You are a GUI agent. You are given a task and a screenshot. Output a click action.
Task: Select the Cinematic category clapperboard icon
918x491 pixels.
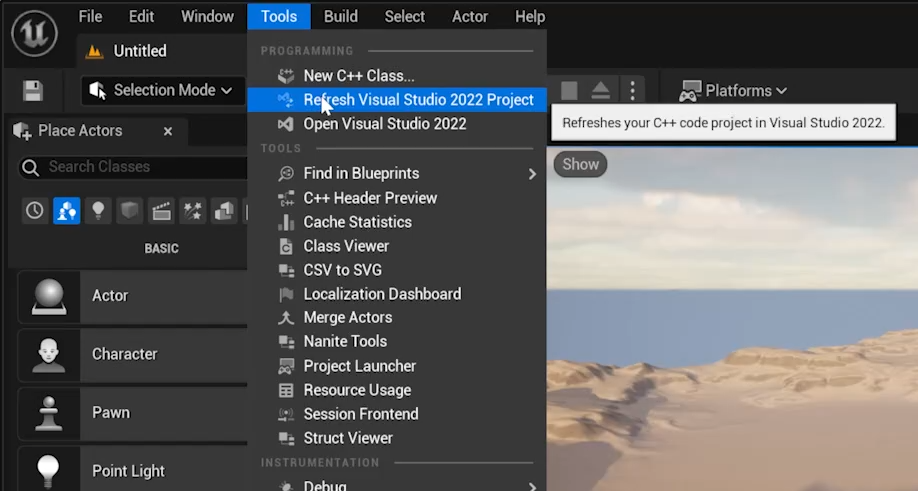161,210
